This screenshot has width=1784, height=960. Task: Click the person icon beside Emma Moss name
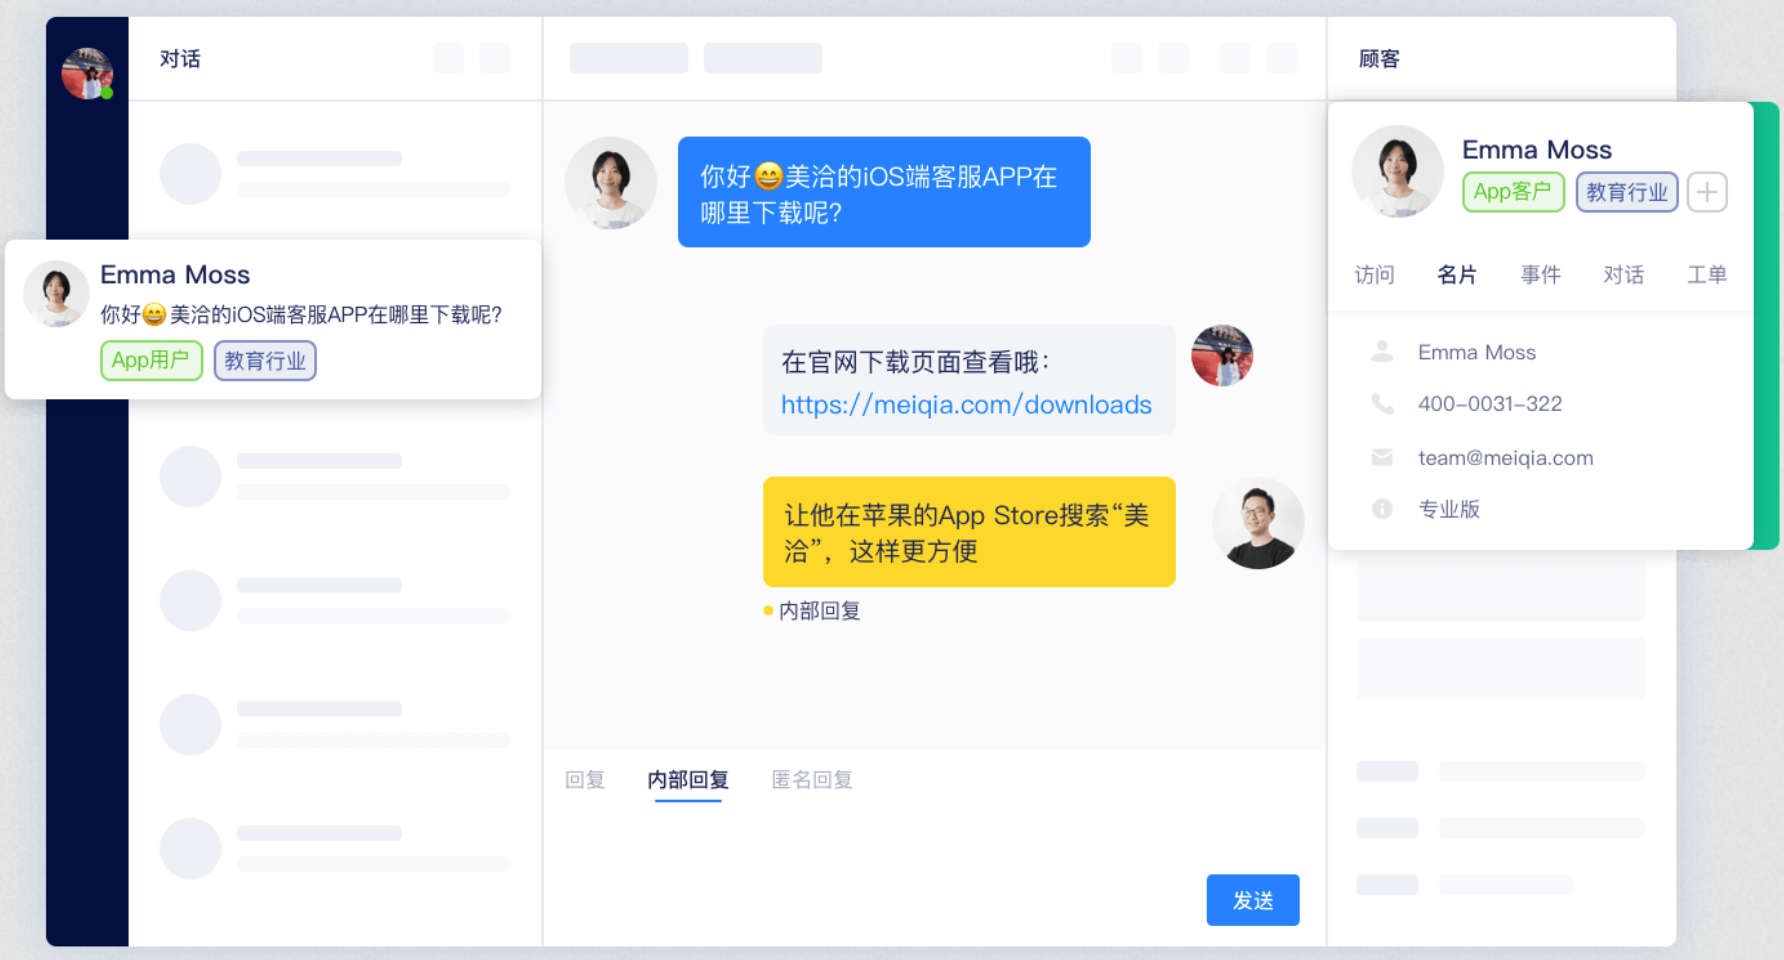click(x=1382, y=351)
